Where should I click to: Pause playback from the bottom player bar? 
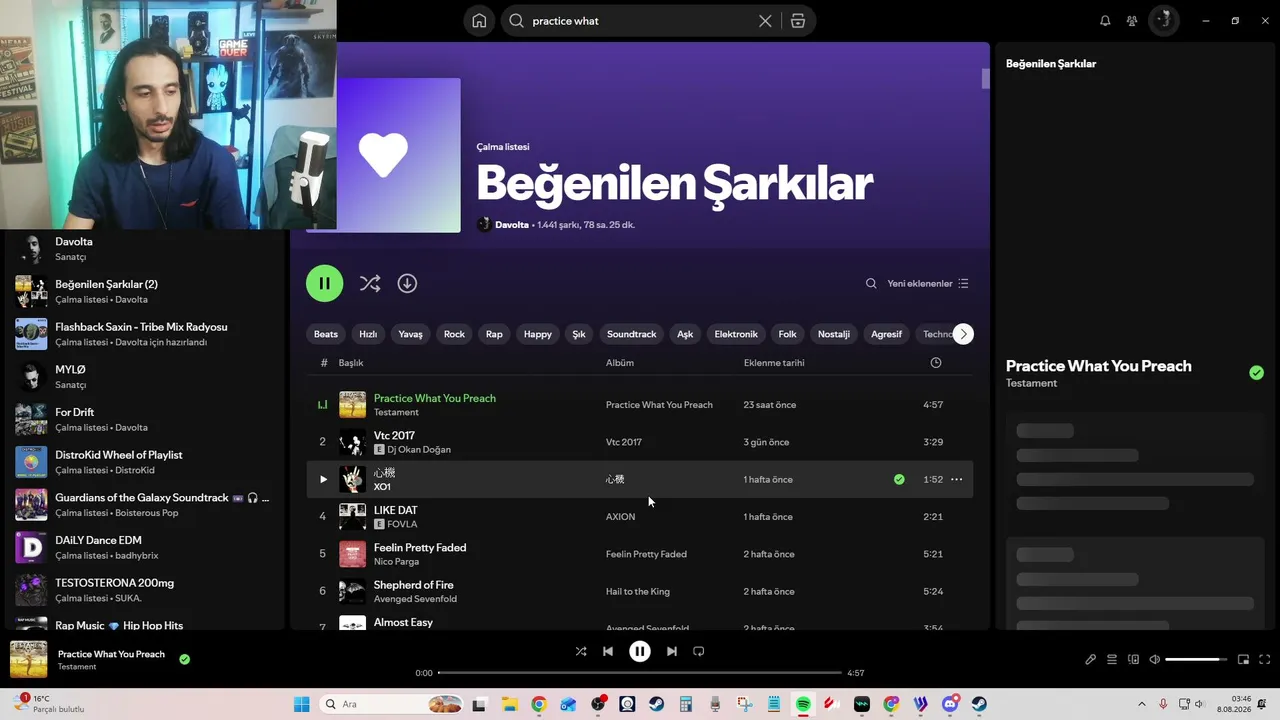pos(640,651)
